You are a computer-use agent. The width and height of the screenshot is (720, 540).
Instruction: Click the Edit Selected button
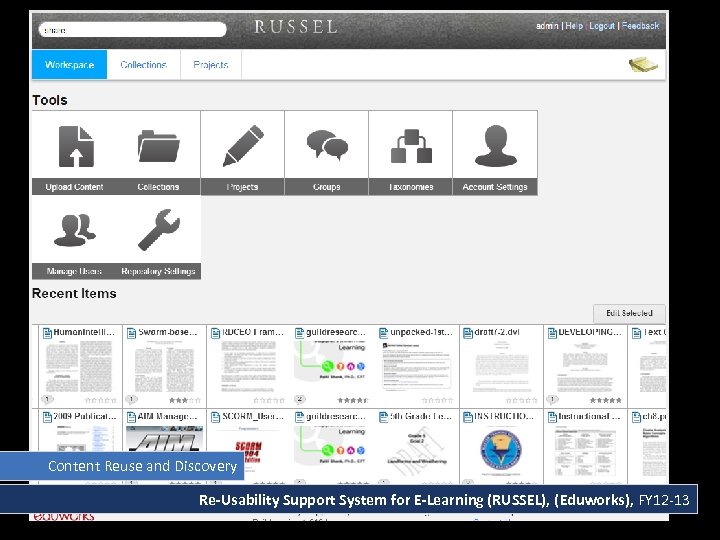[629, 313]
